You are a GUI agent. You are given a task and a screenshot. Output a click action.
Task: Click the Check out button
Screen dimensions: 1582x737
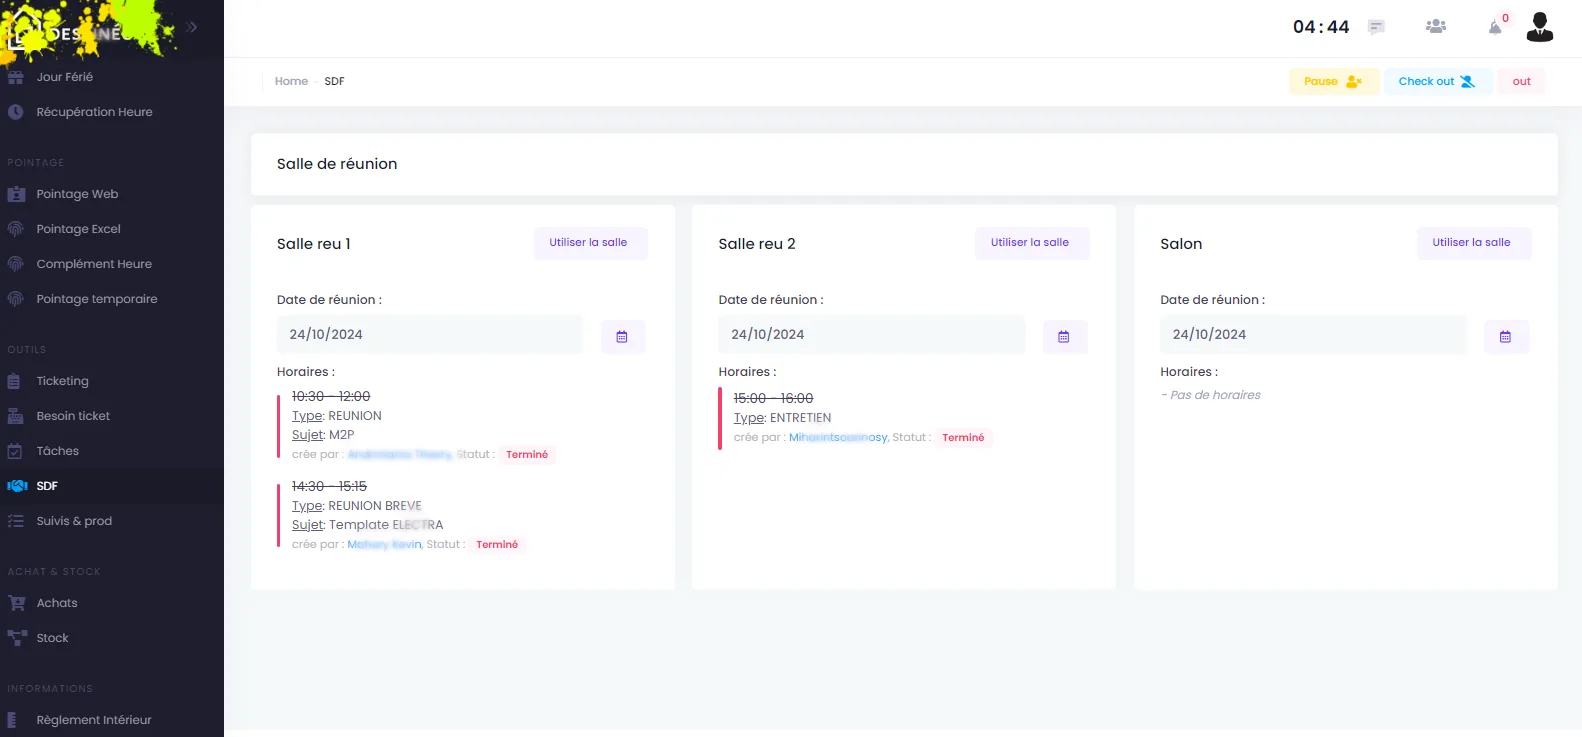tap(1437, 82)
